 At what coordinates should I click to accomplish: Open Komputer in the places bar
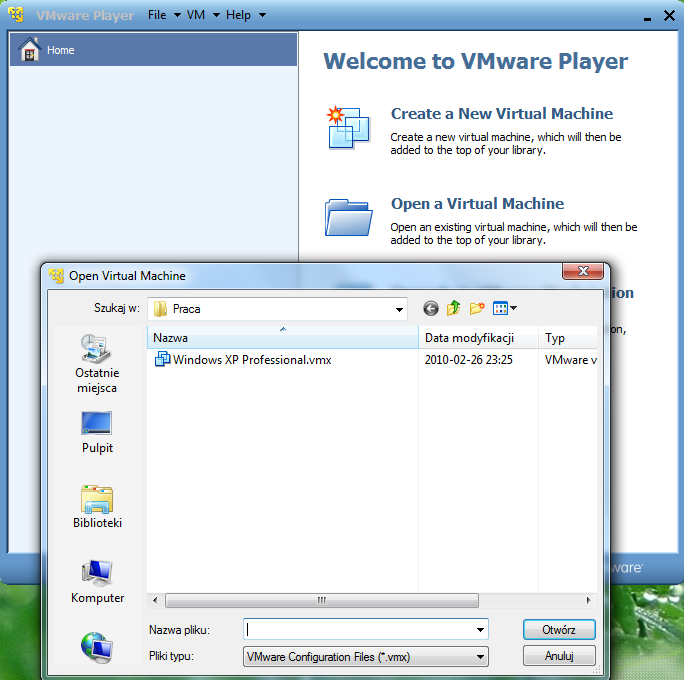(x=97, y=582)
